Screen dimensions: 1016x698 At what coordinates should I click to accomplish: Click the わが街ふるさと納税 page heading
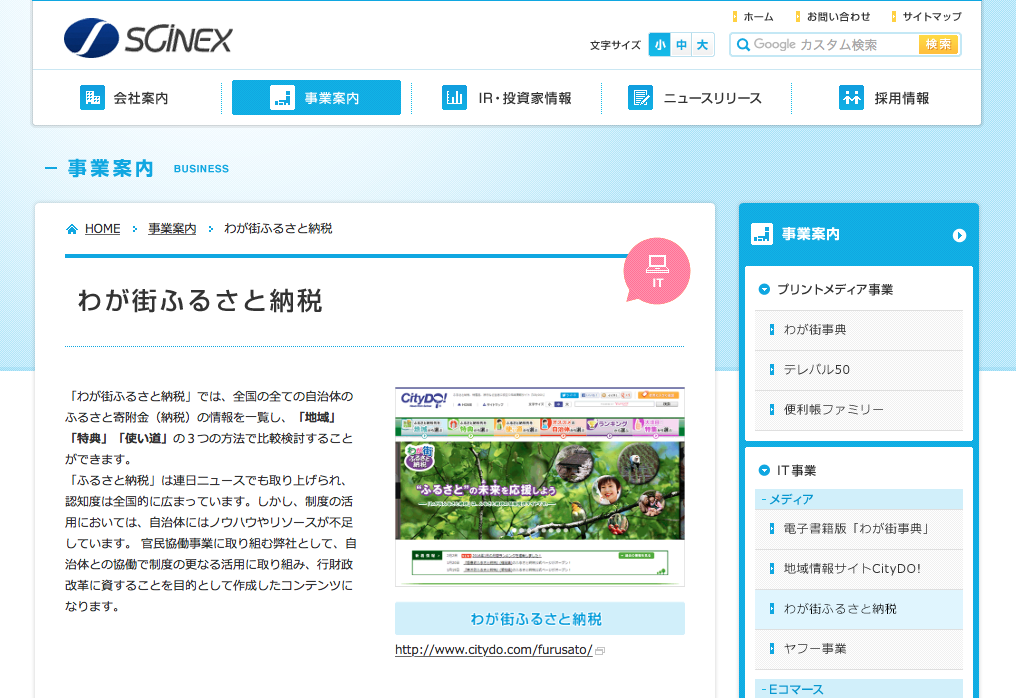click(200, 301)
